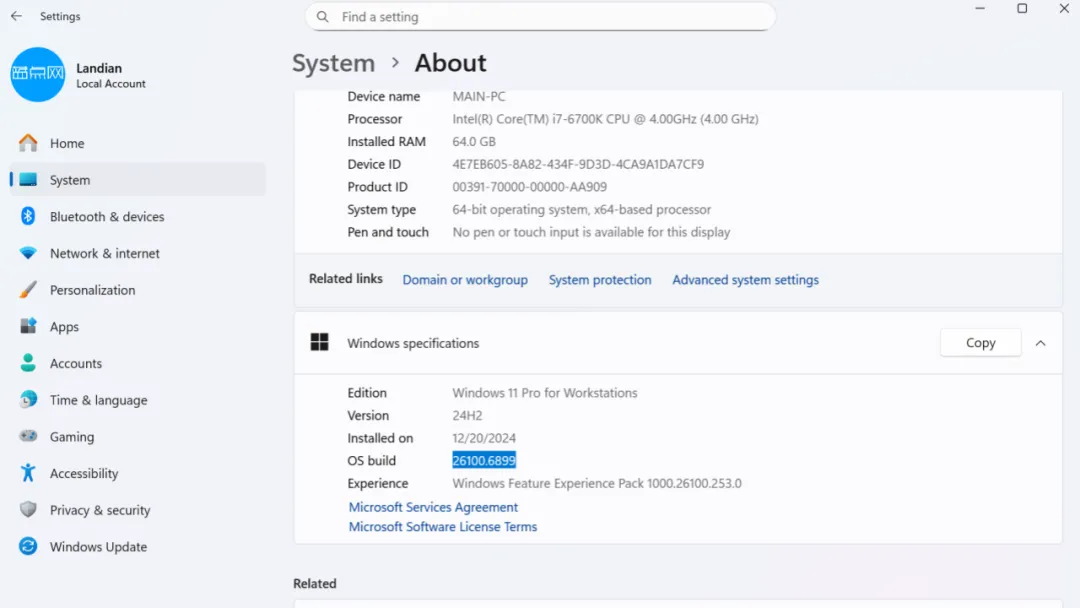Collapse the Windows specifications section
1080x608 pixels.
[1040, 343]
